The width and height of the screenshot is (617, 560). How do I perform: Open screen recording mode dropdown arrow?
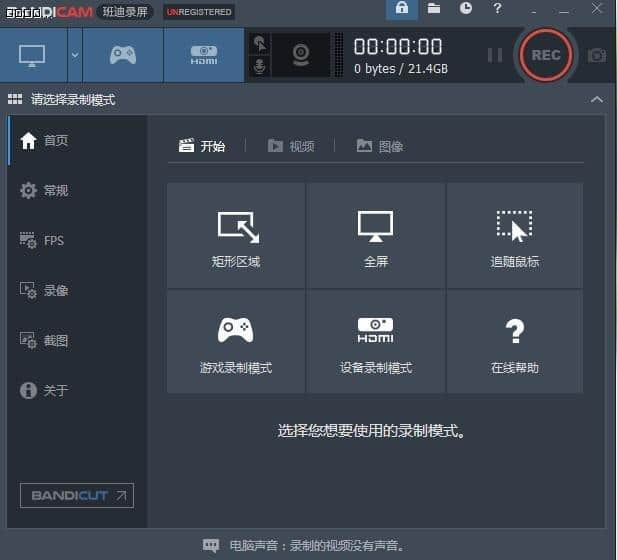tap(75, 55)
